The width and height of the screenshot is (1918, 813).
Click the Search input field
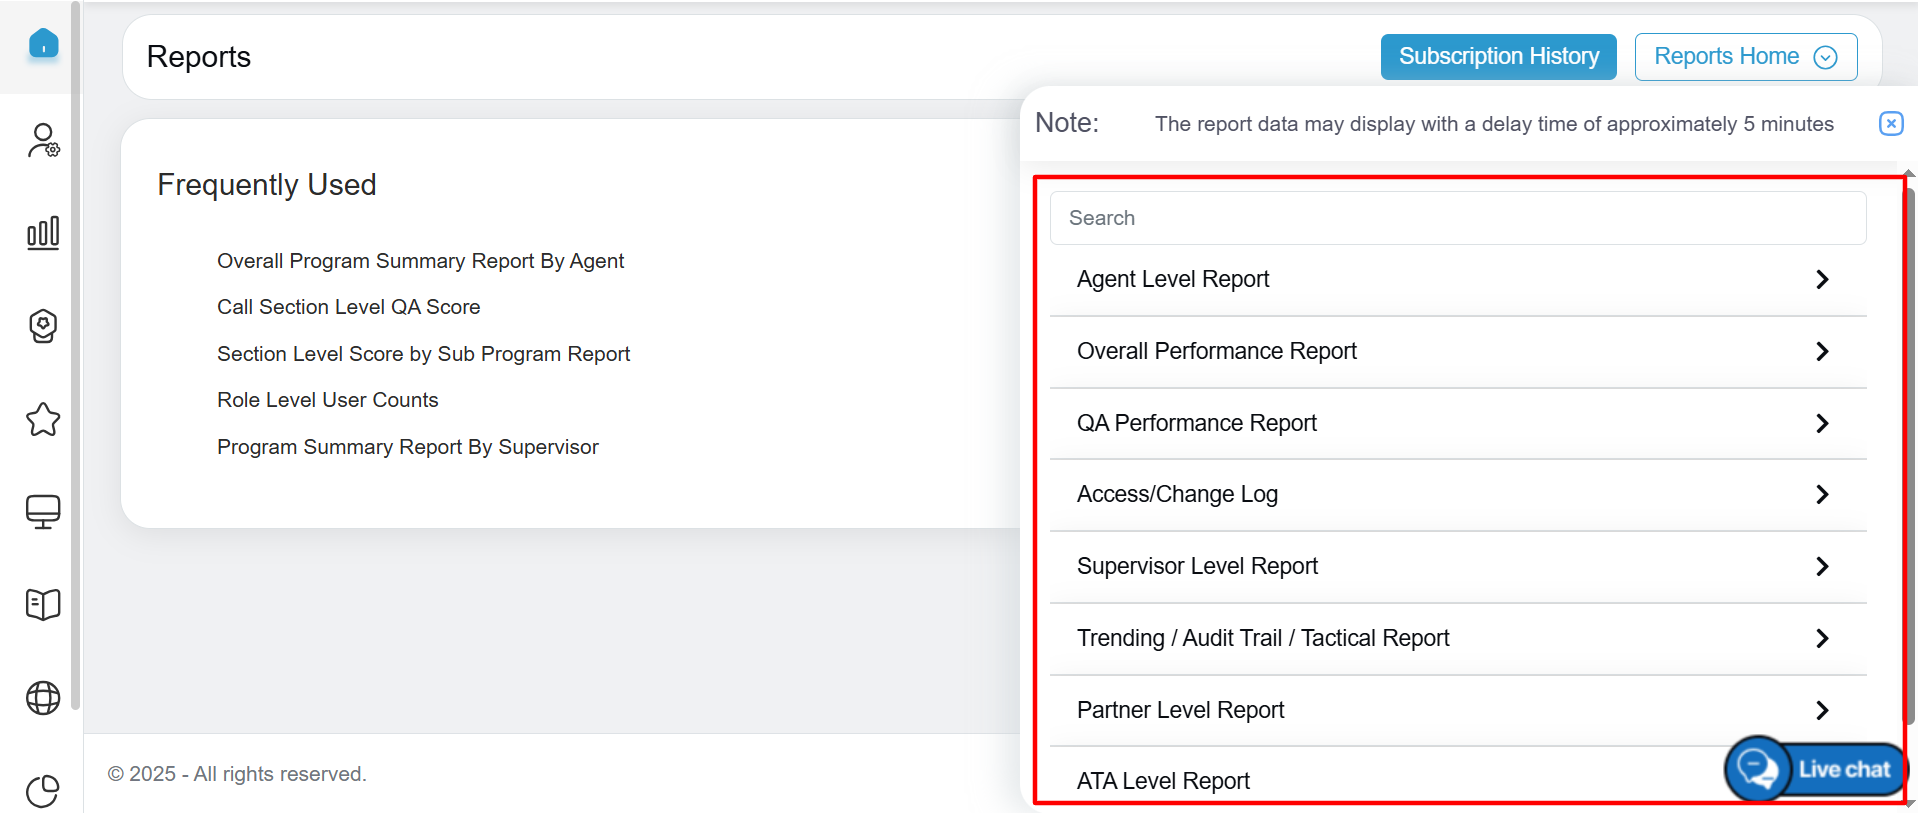[1457, 218]
